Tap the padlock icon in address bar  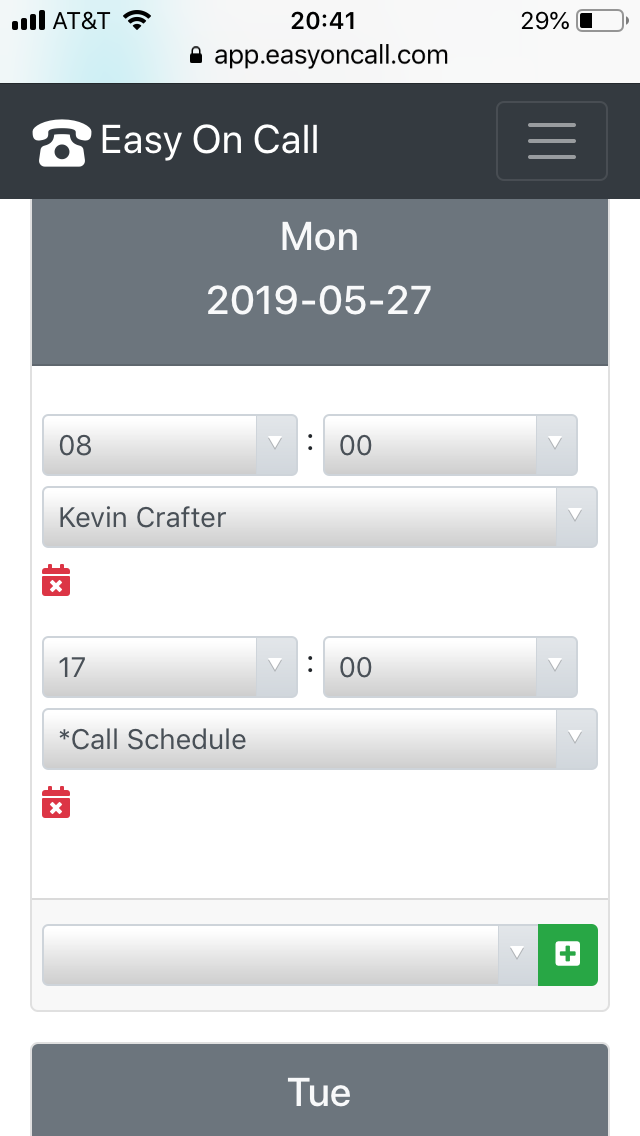(x=196, y=55)
